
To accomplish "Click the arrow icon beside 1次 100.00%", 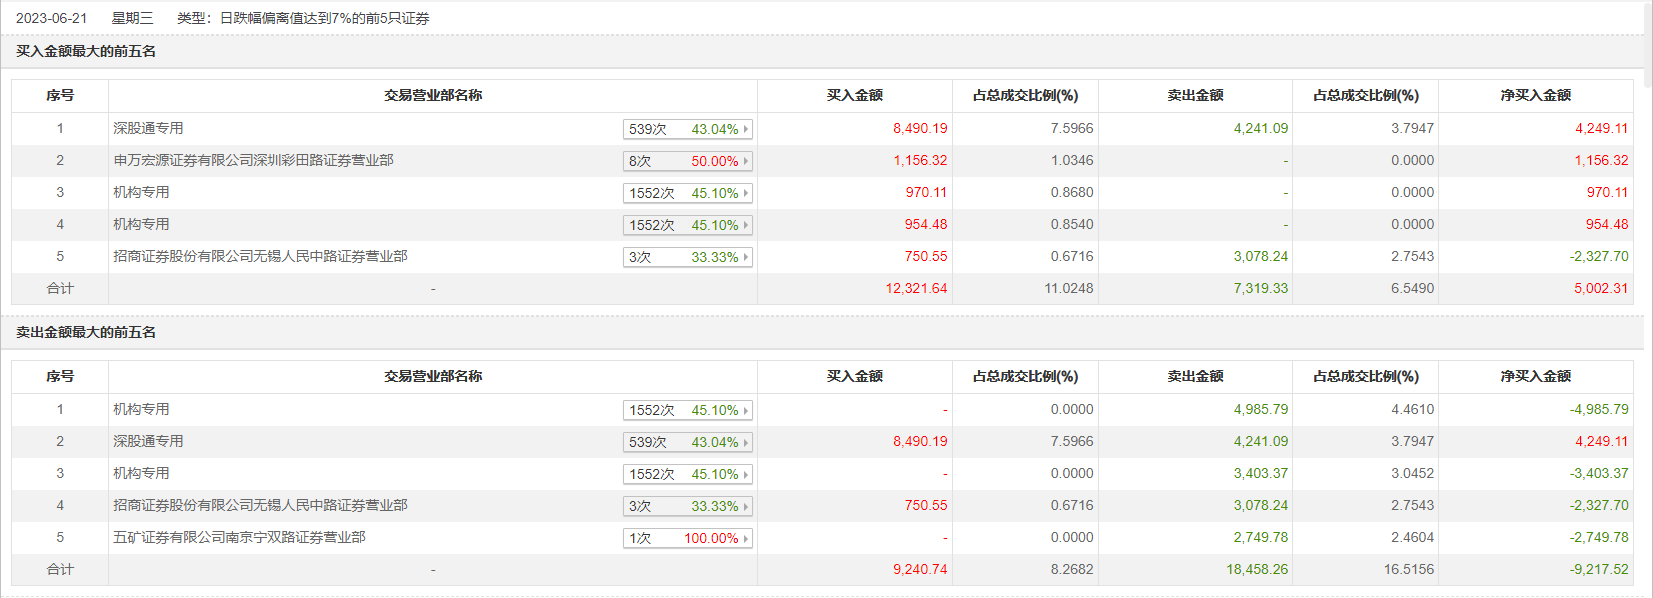I will (x=746, y=538).
